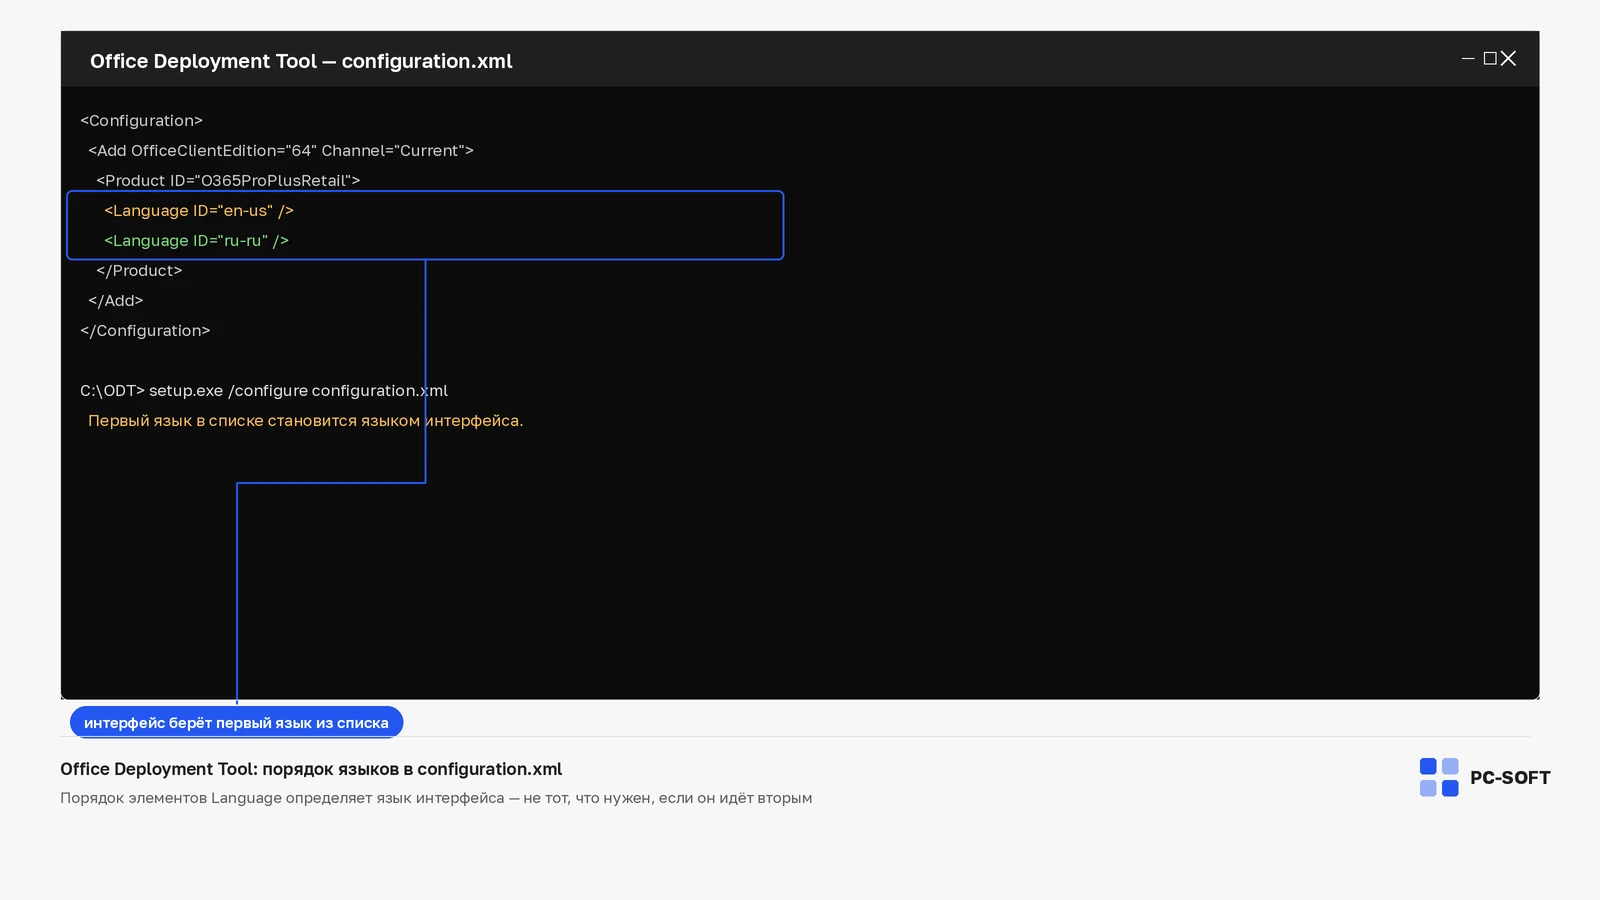The height and width of the screenshot is (900, 1600).
Task: Click the PC-SOFT brand name
Action: (x=1510, y=778)
